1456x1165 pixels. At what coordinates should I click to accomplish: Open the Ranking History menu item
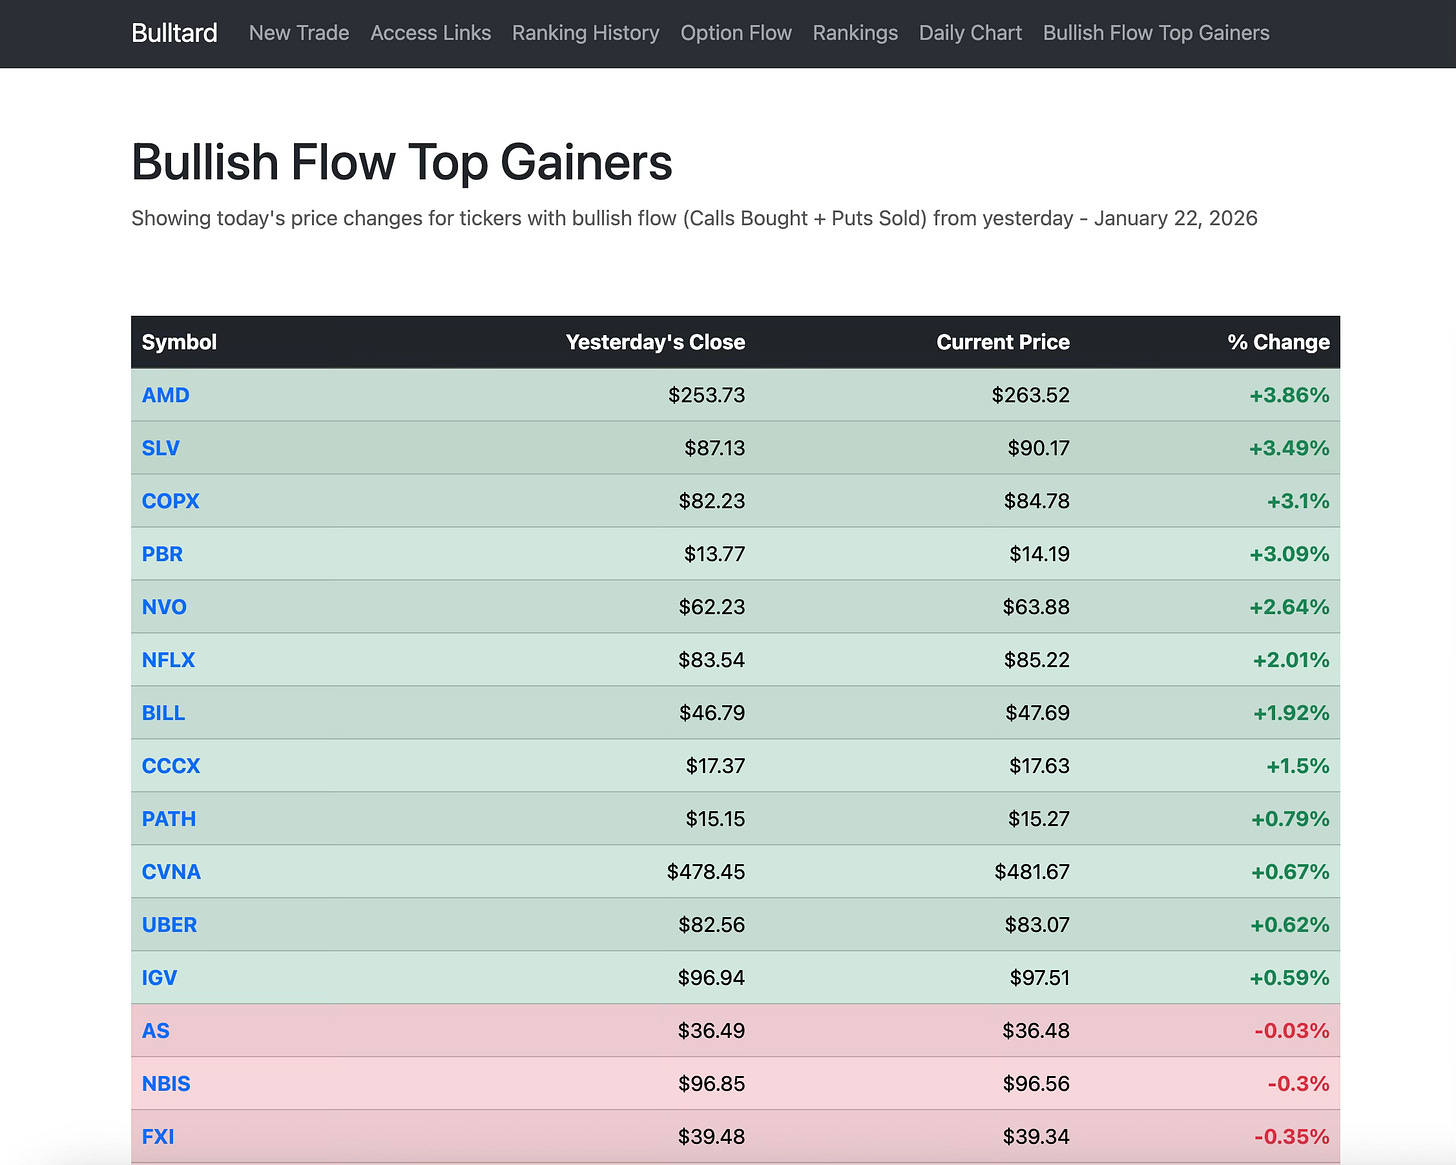click(x=586, y=33)
